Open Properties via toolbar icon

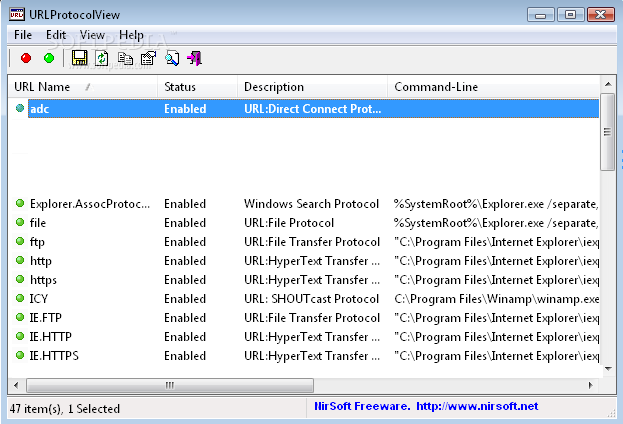149,58
